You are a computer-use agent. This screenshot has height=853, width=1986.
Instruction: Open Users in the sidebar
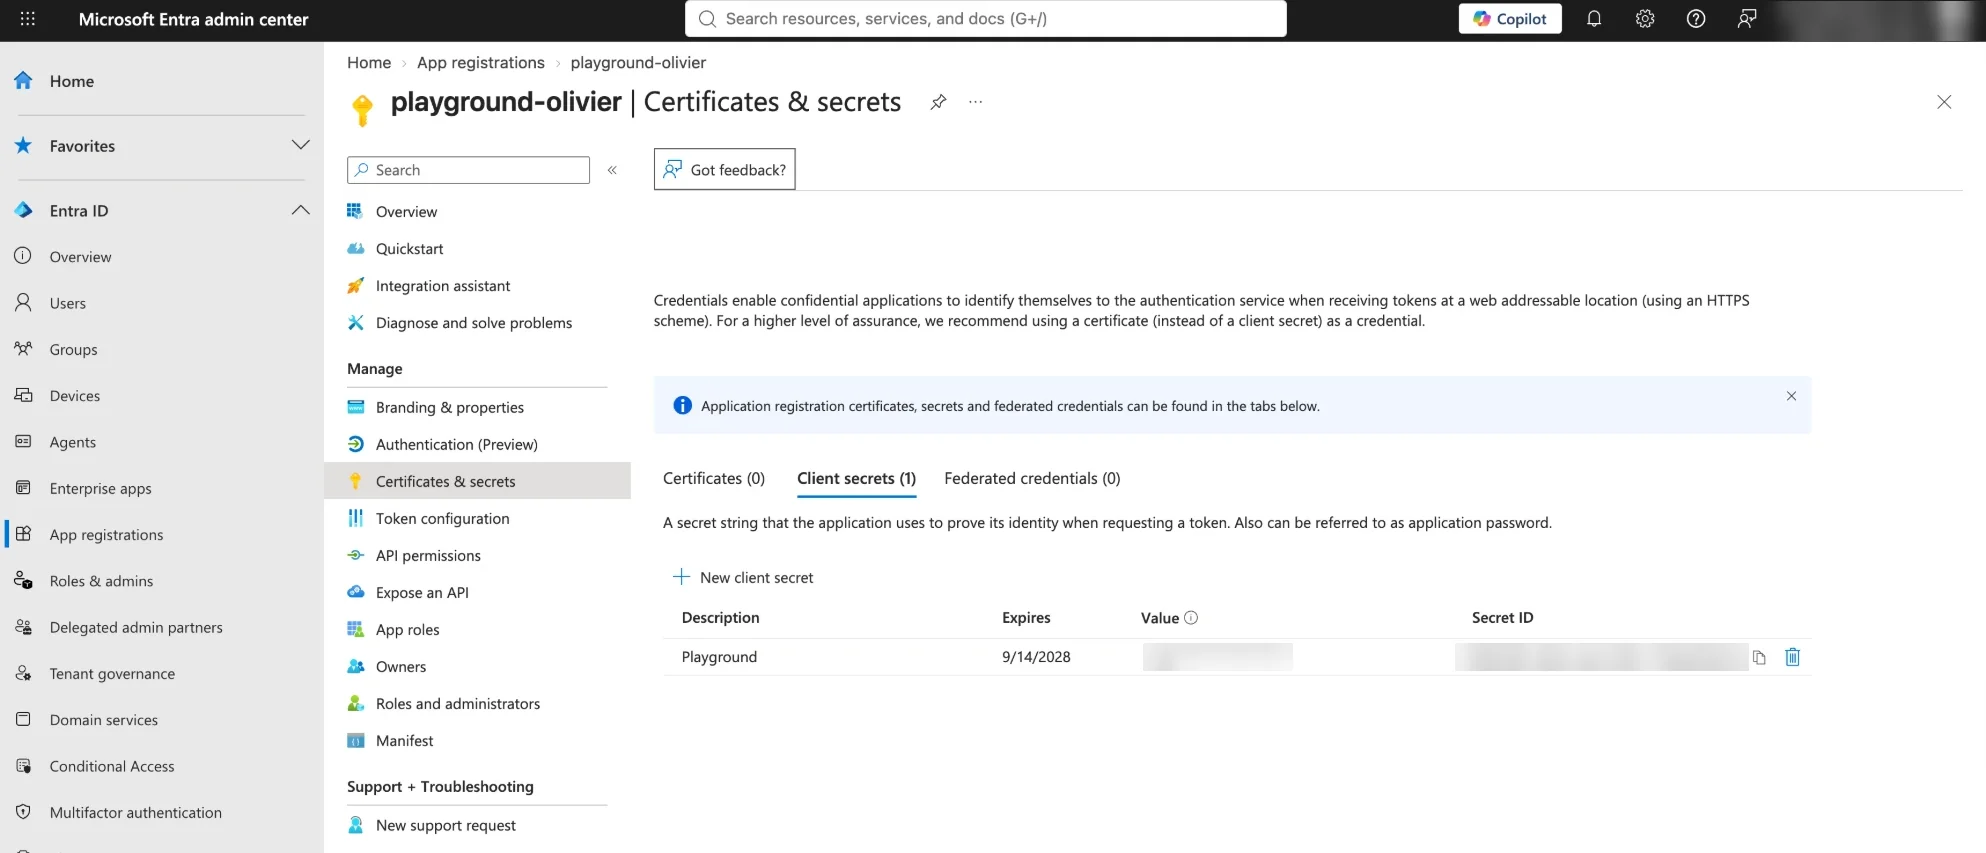pyautogui.click(x=67, y=303)
